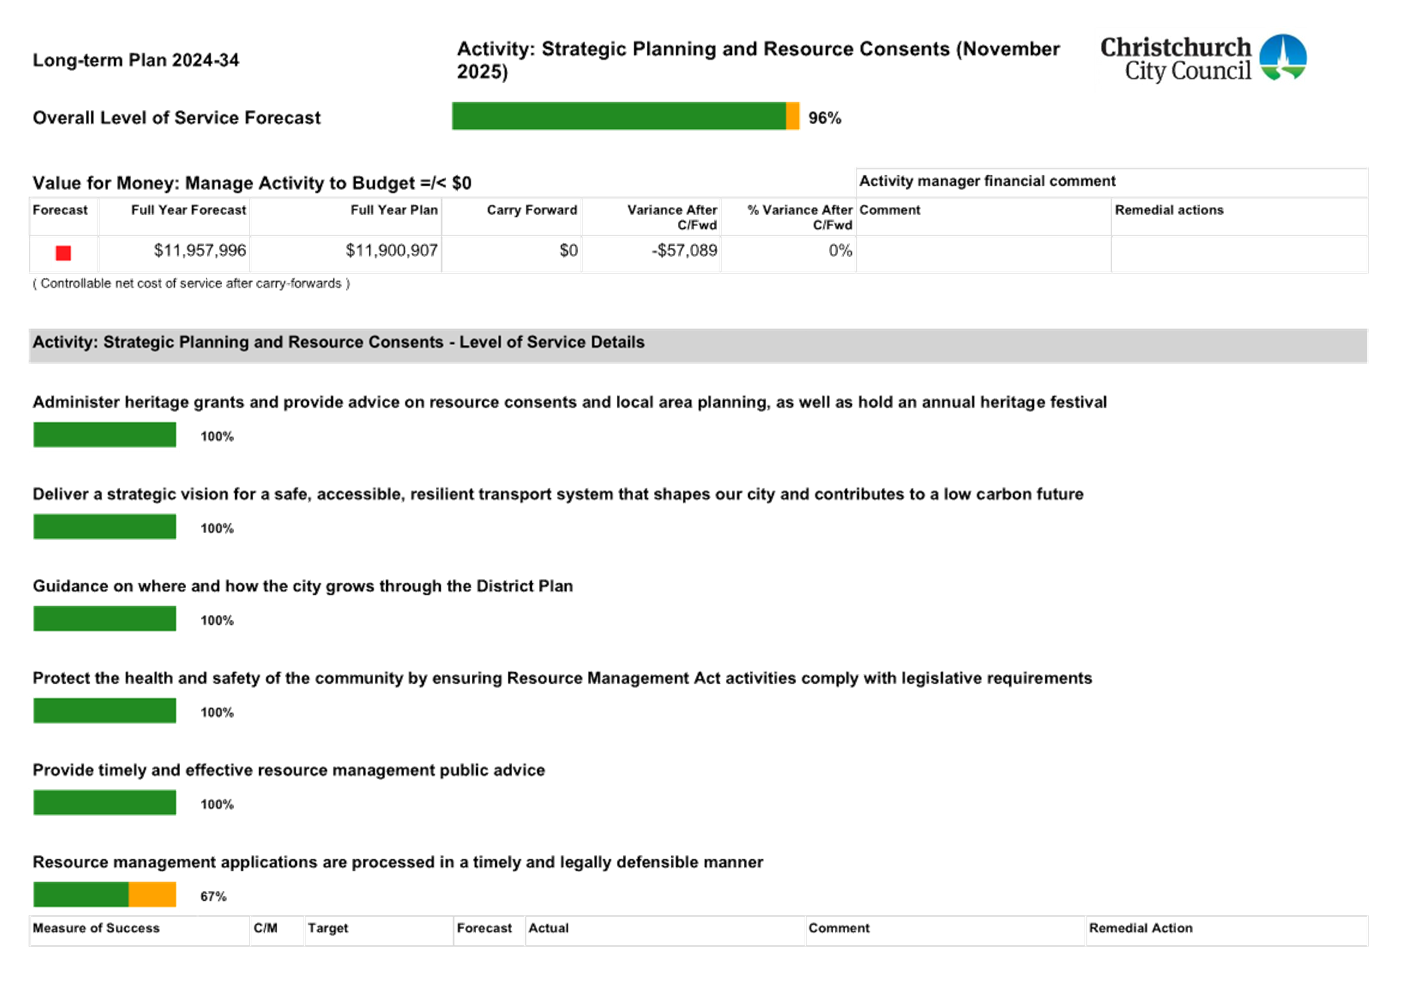Click the 67% progress bar for resource applications
1401x991 pixels.
[x=105, y=895]
